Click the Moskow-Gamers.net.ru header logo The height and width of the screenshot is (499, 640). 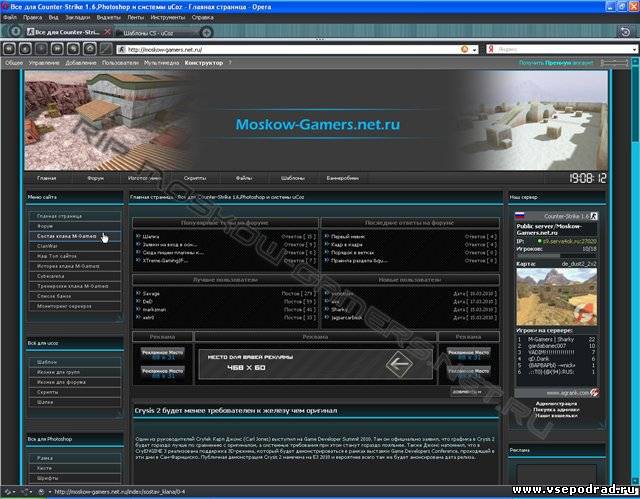[x=318, y=124]
